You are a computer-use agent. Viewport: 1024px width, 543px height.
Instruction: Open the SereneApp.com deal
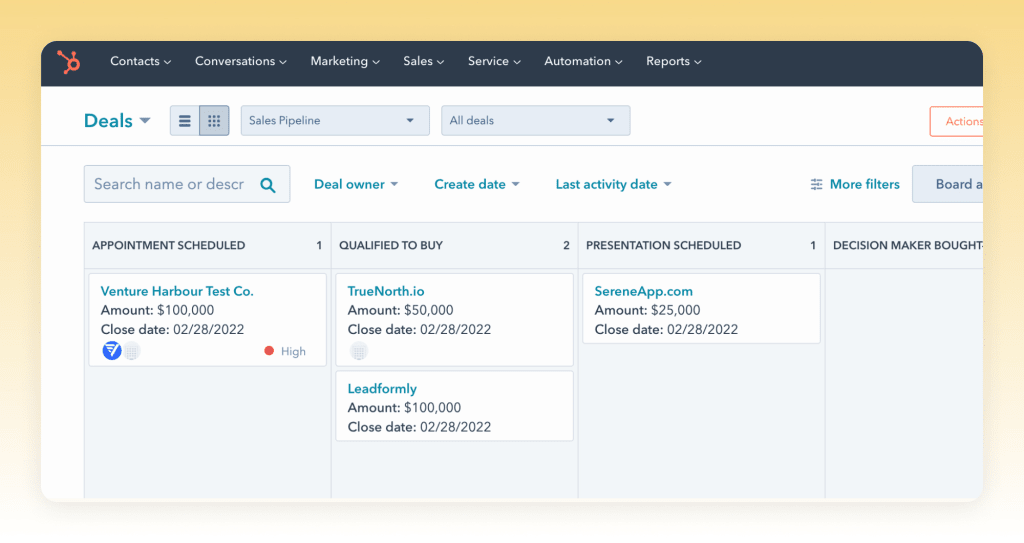643,291
